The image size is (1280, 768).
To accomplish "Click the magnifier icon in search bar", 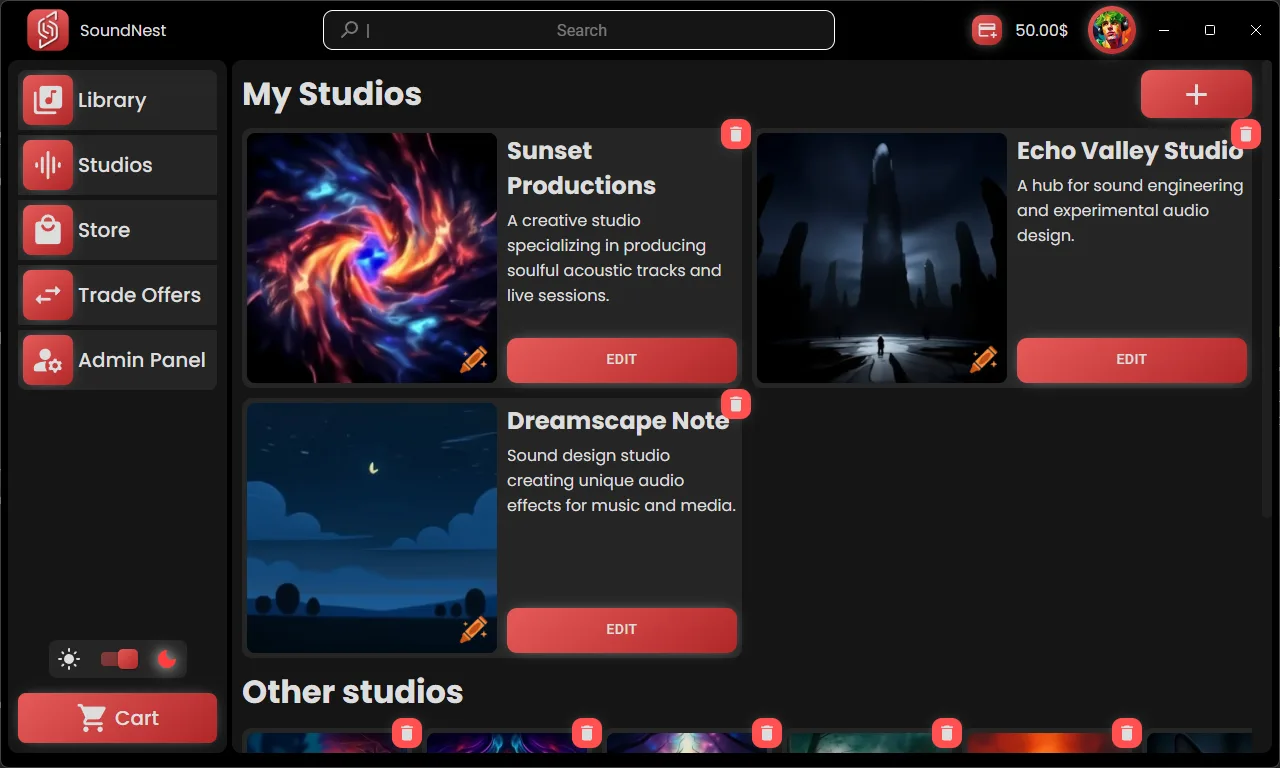I will tap(349, 30).
